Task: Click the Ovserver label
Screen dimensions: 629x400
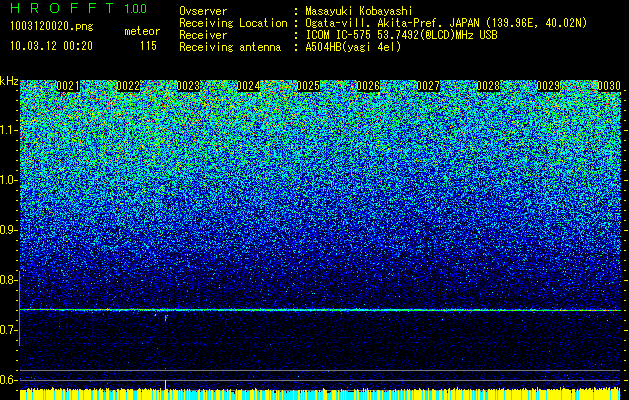Action: tap(203, 11)
